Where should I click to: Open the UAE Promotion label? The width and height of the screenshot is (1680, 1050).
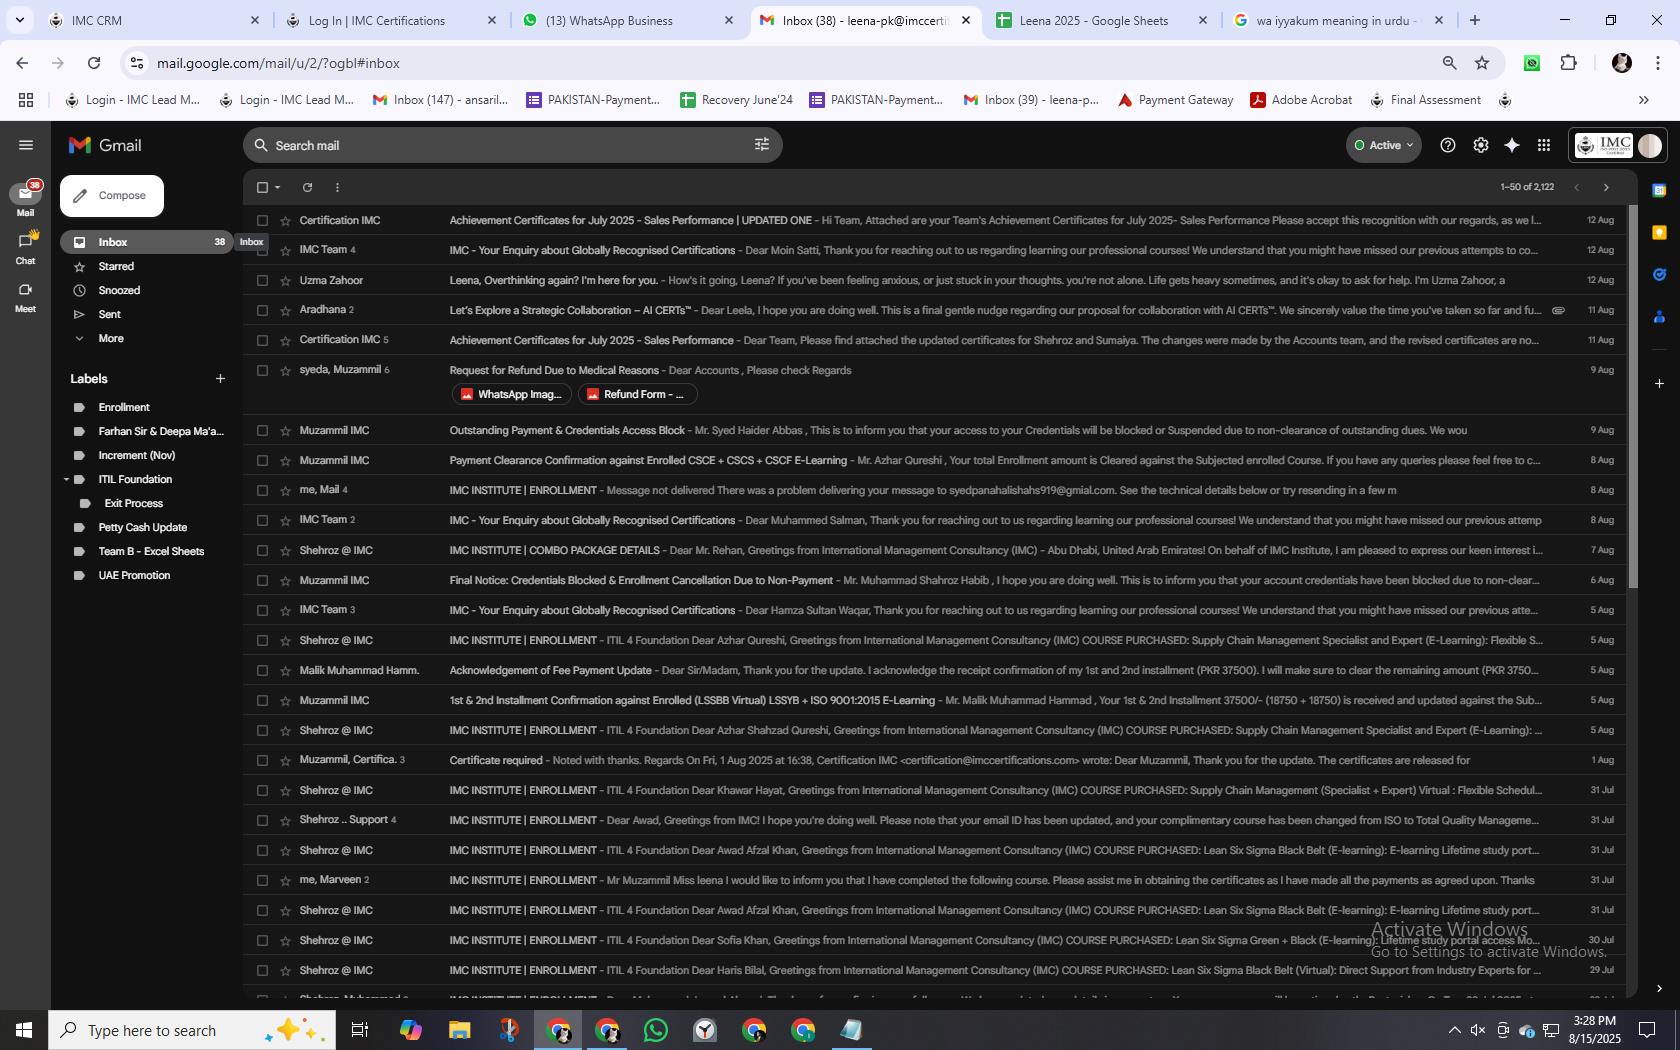point(134,575)
